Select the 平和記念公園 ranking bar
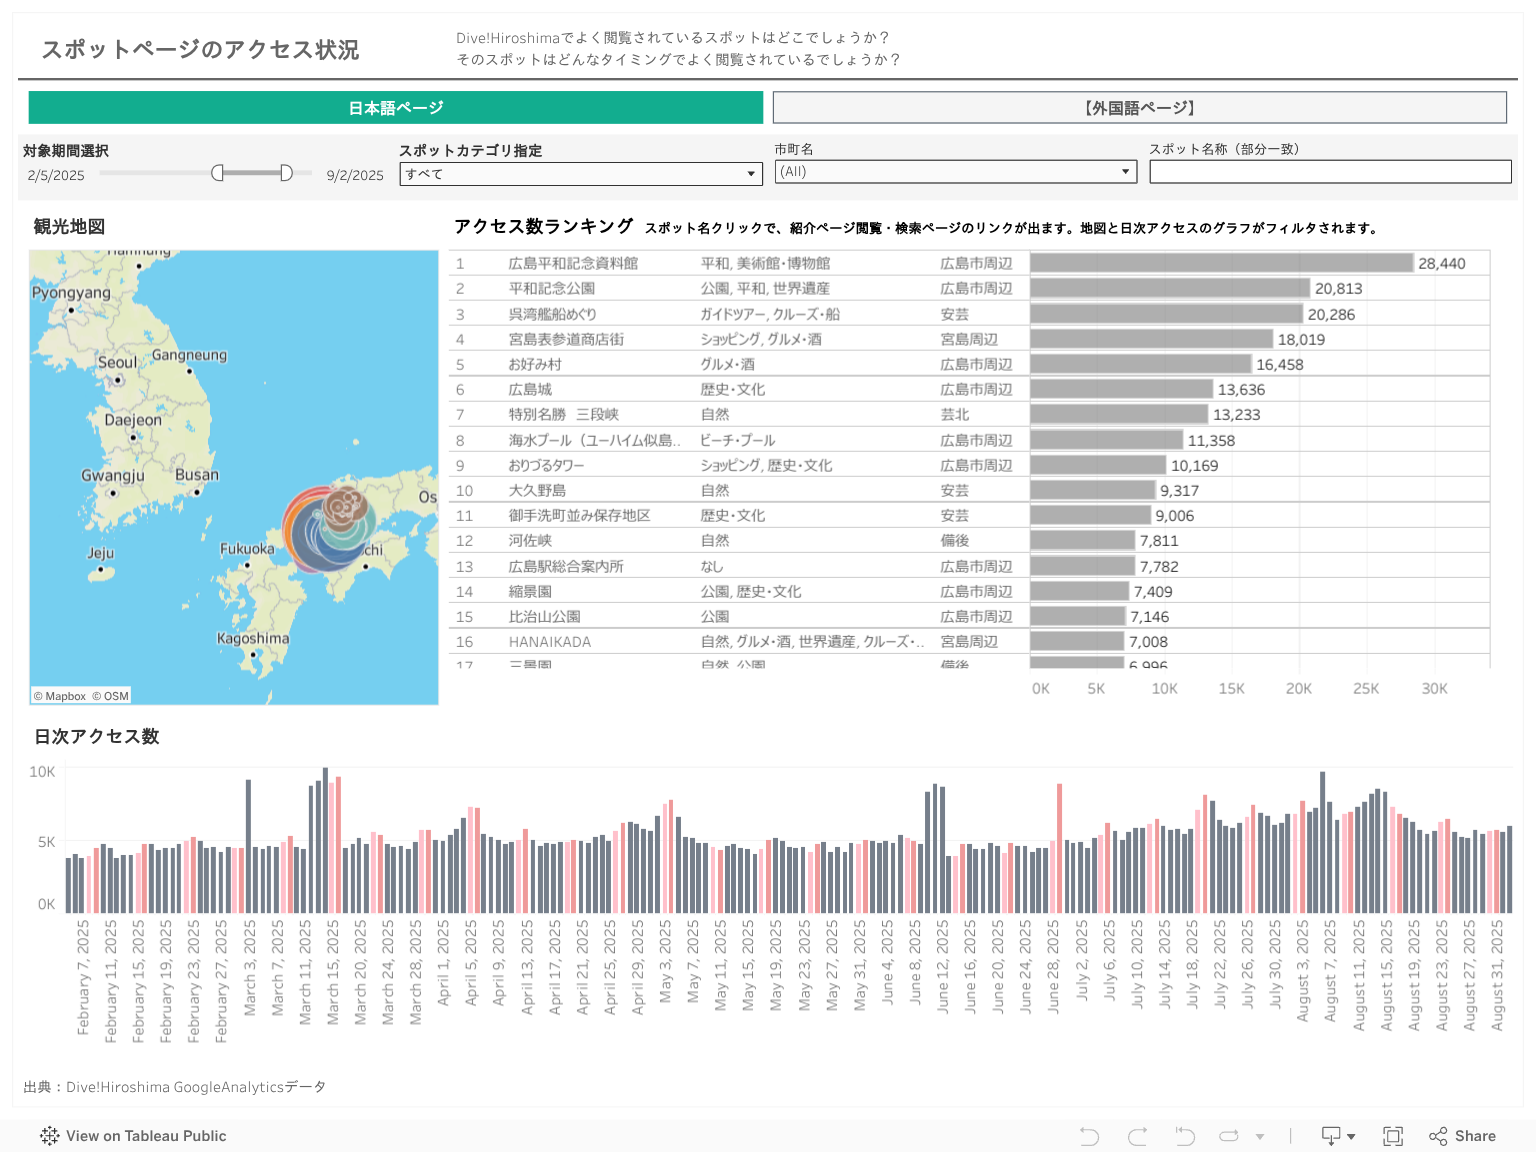Viewport: 1536px width, 1152px height. click(1169, 289)
